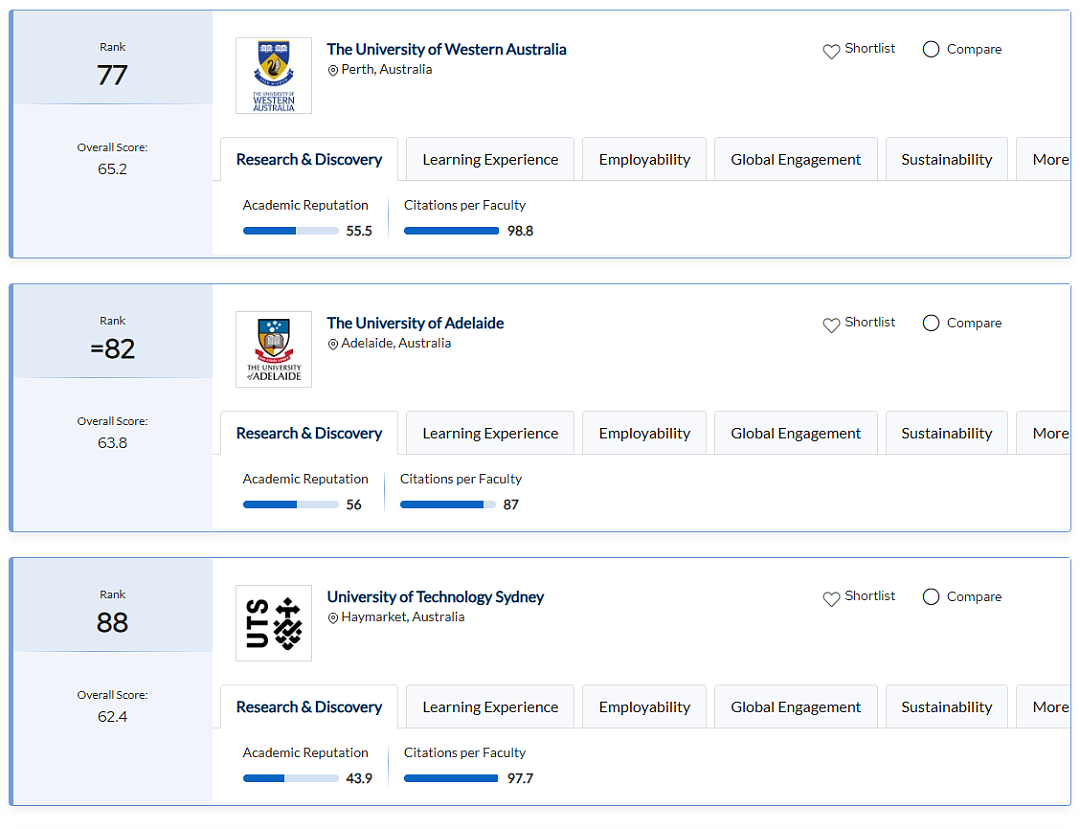Screen dimensions: 1080x829
Task: Open Learning Experience tab for UTS
Action: pos(490,706)
